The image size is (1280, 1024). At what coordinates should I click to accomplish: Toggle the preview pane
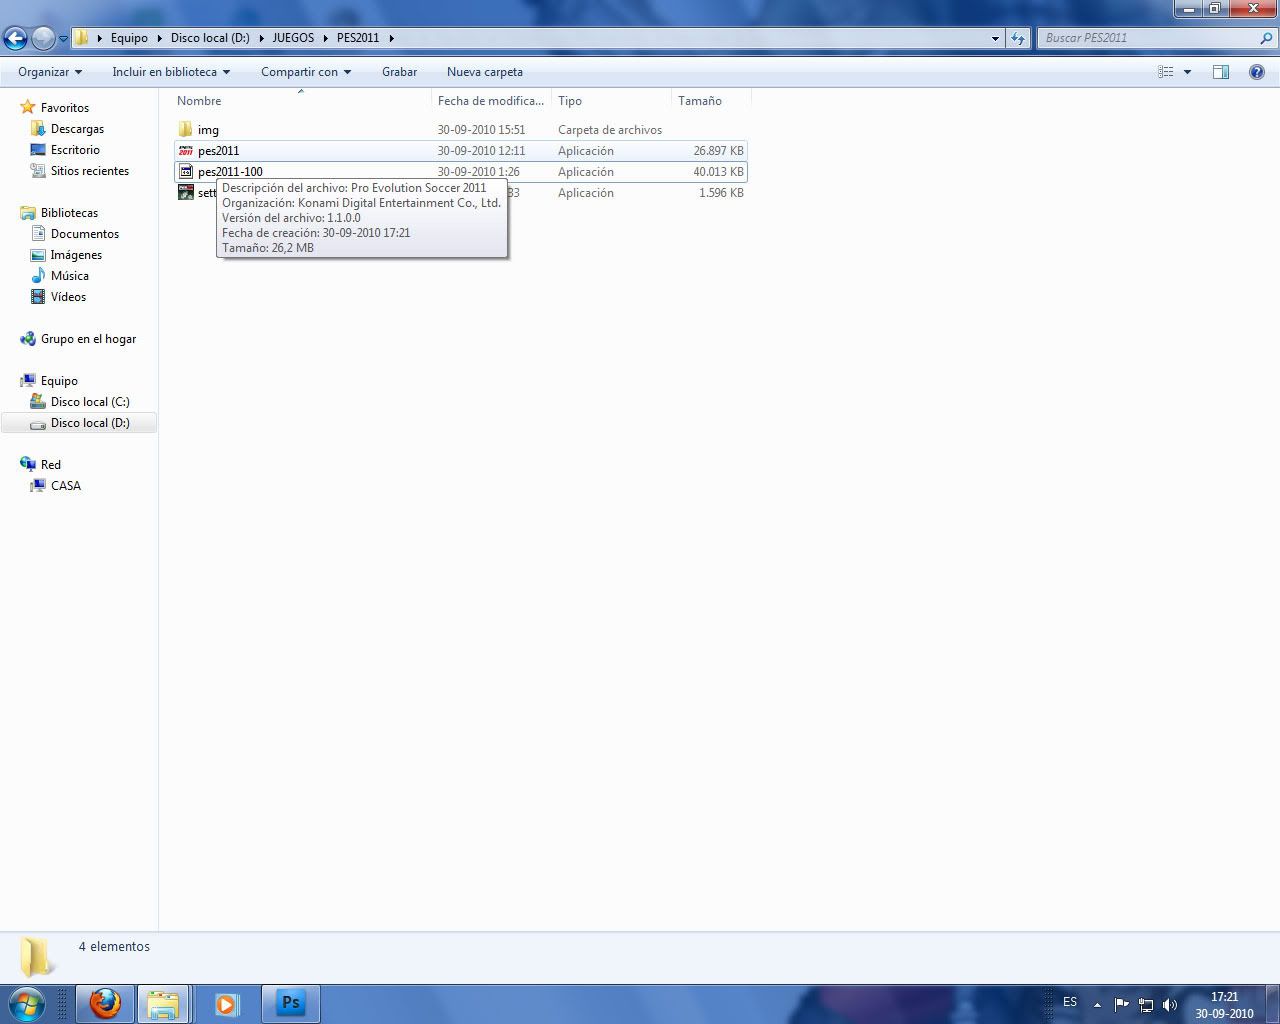click(x=1221, y=72)
